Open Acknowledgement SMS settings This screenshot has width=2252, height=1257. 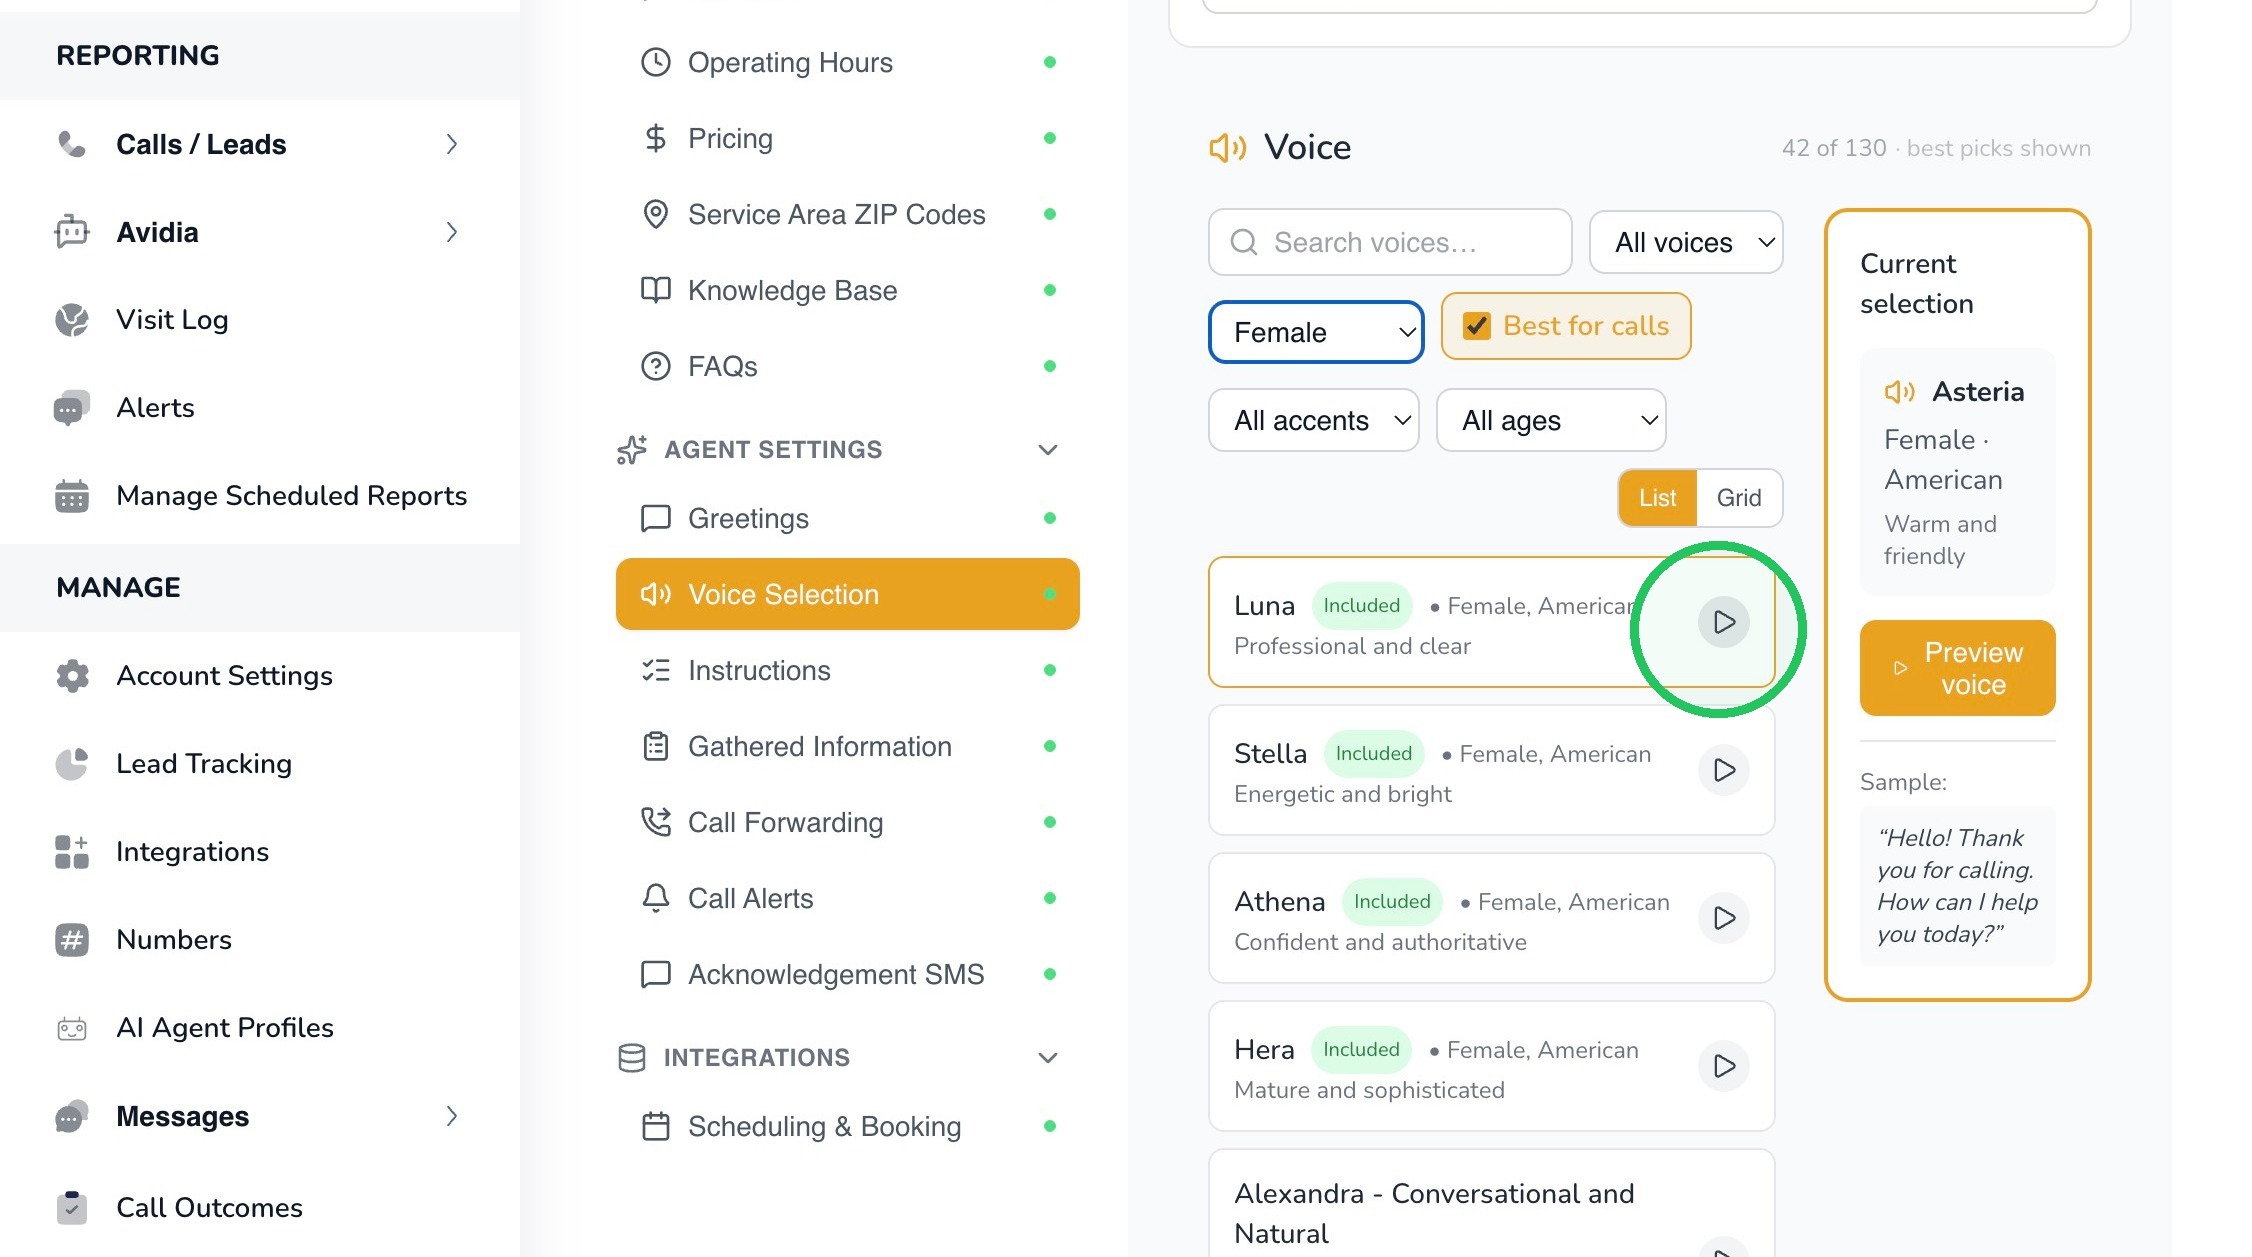pos(848,974)
